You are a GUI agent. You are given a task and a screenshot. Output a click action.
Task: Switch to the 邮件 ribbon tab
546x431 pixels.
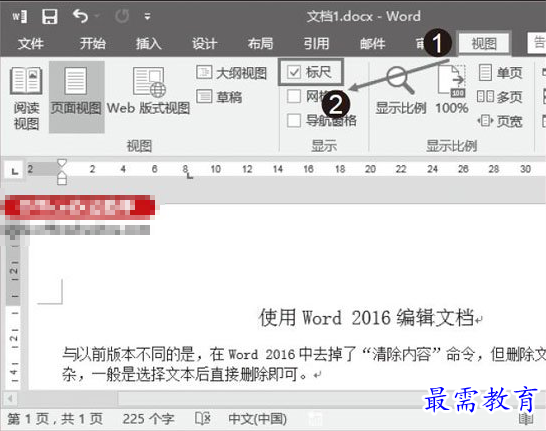pyautogui.click(x=372, y=44)
